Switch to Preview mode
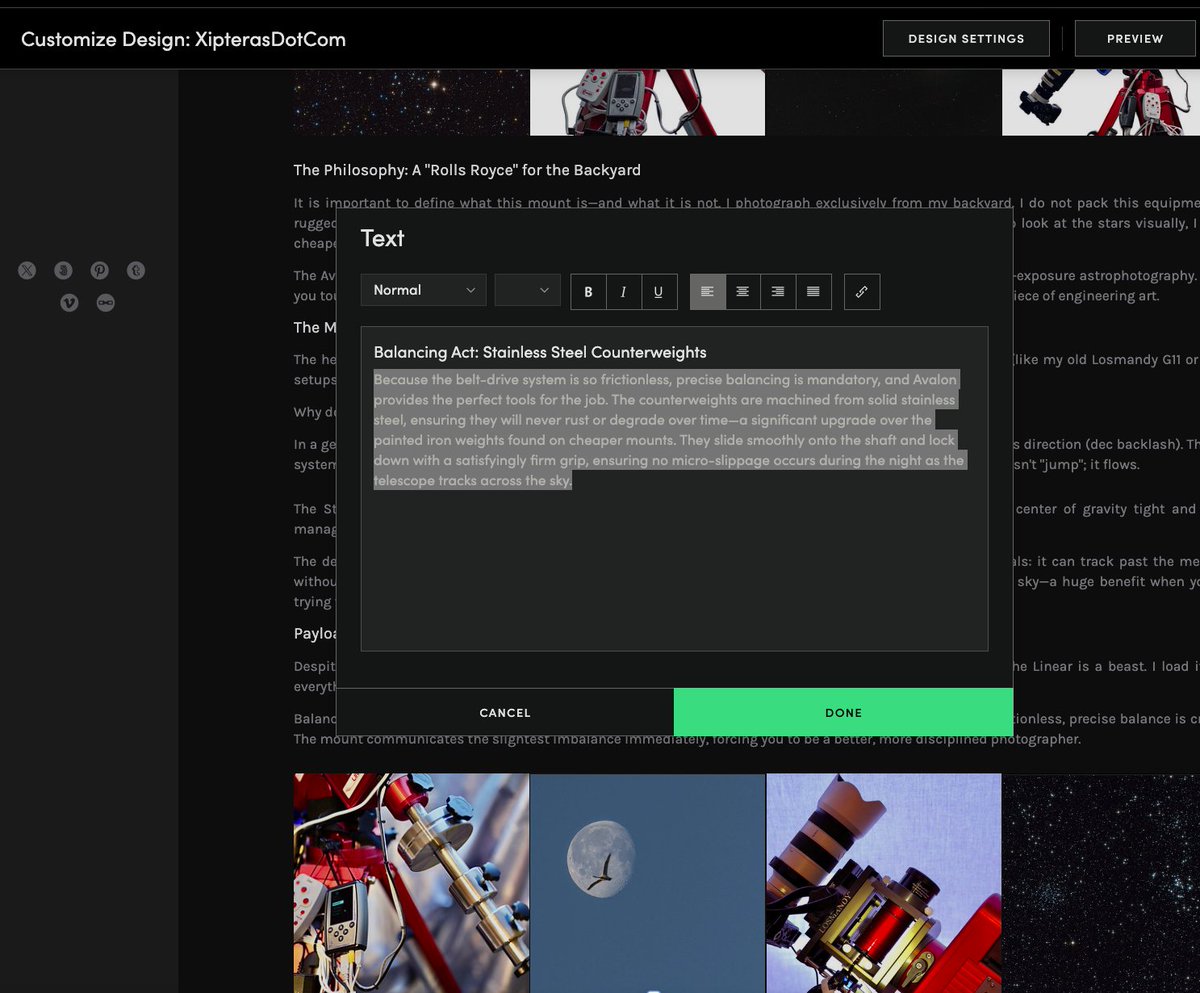This screenshot has height=993, width=1200. (1134, 38)
